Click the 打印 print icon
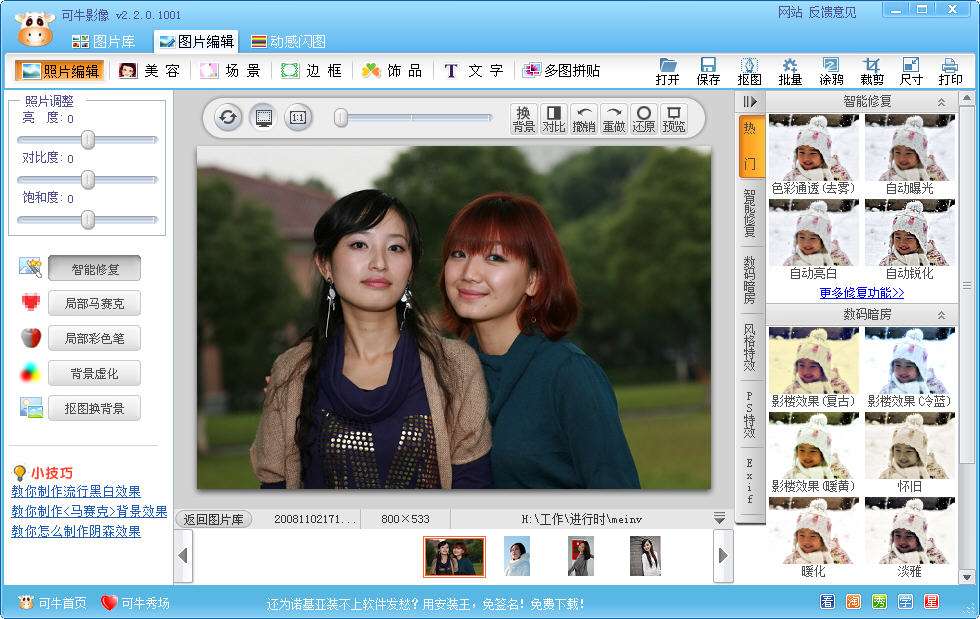 950,70
